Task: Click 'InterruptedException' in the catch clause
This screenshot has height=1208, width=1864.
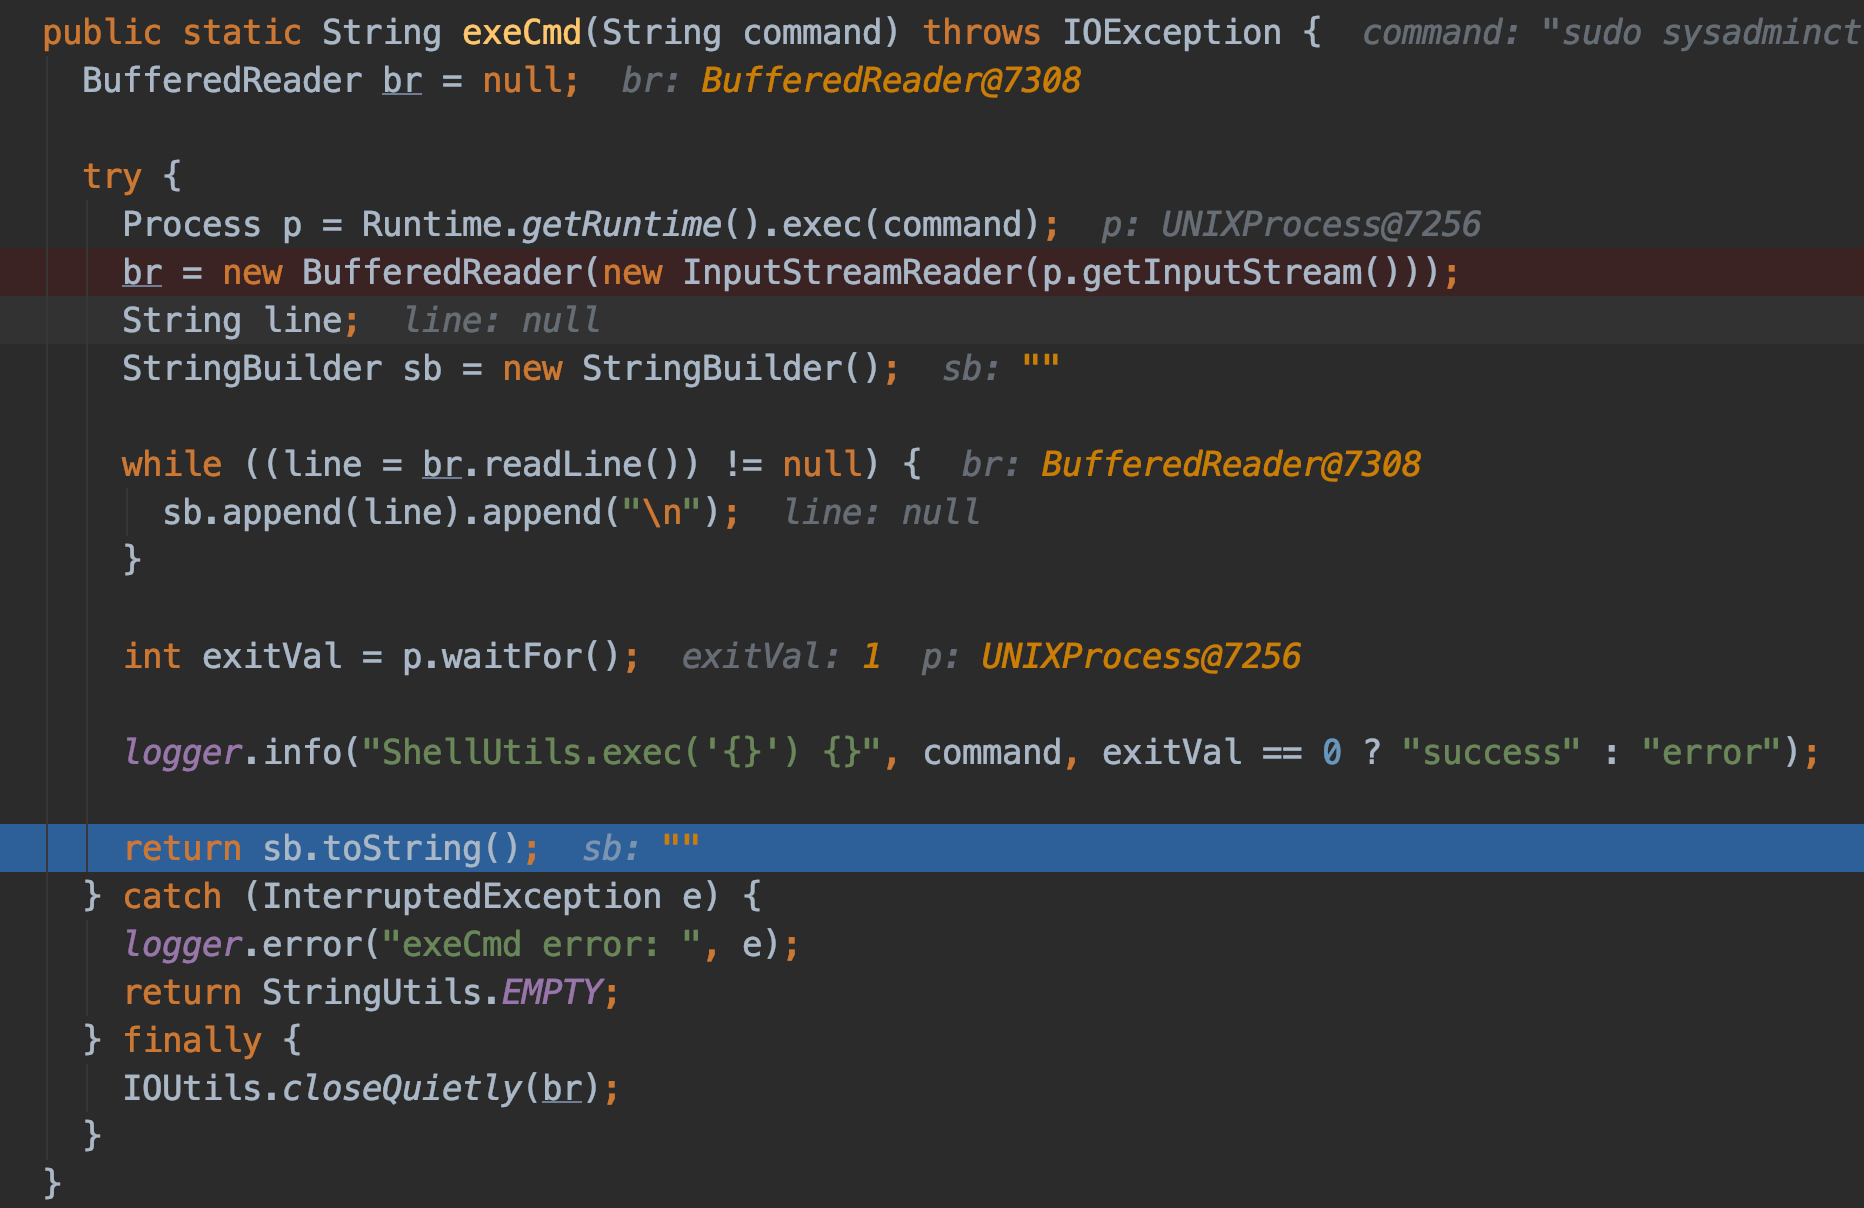Action: [461, 897]
